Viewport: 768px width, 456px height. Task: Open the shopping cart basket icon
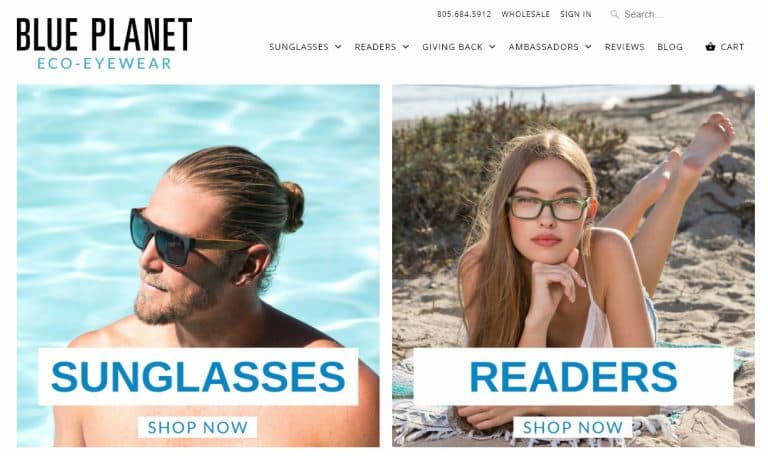coord(710,47)
